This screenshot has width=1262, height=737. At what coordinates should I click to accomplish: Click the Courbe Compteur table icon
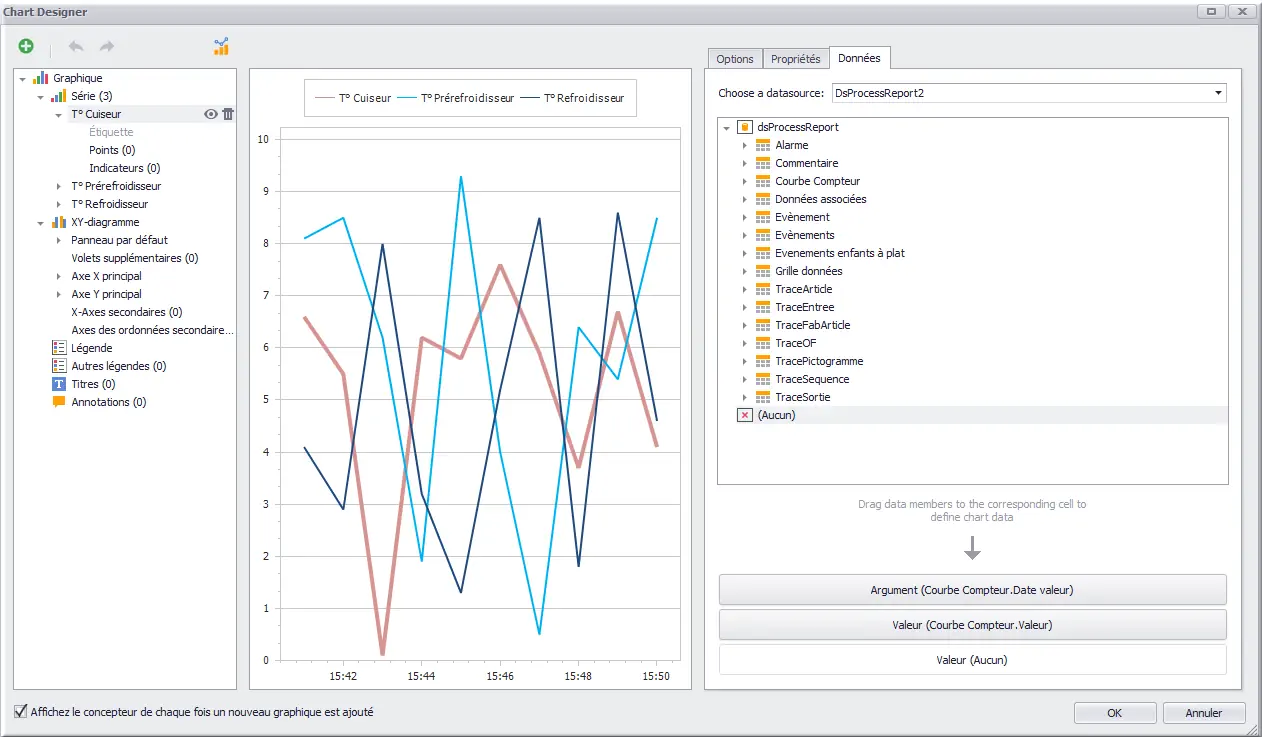click(763, 181)
